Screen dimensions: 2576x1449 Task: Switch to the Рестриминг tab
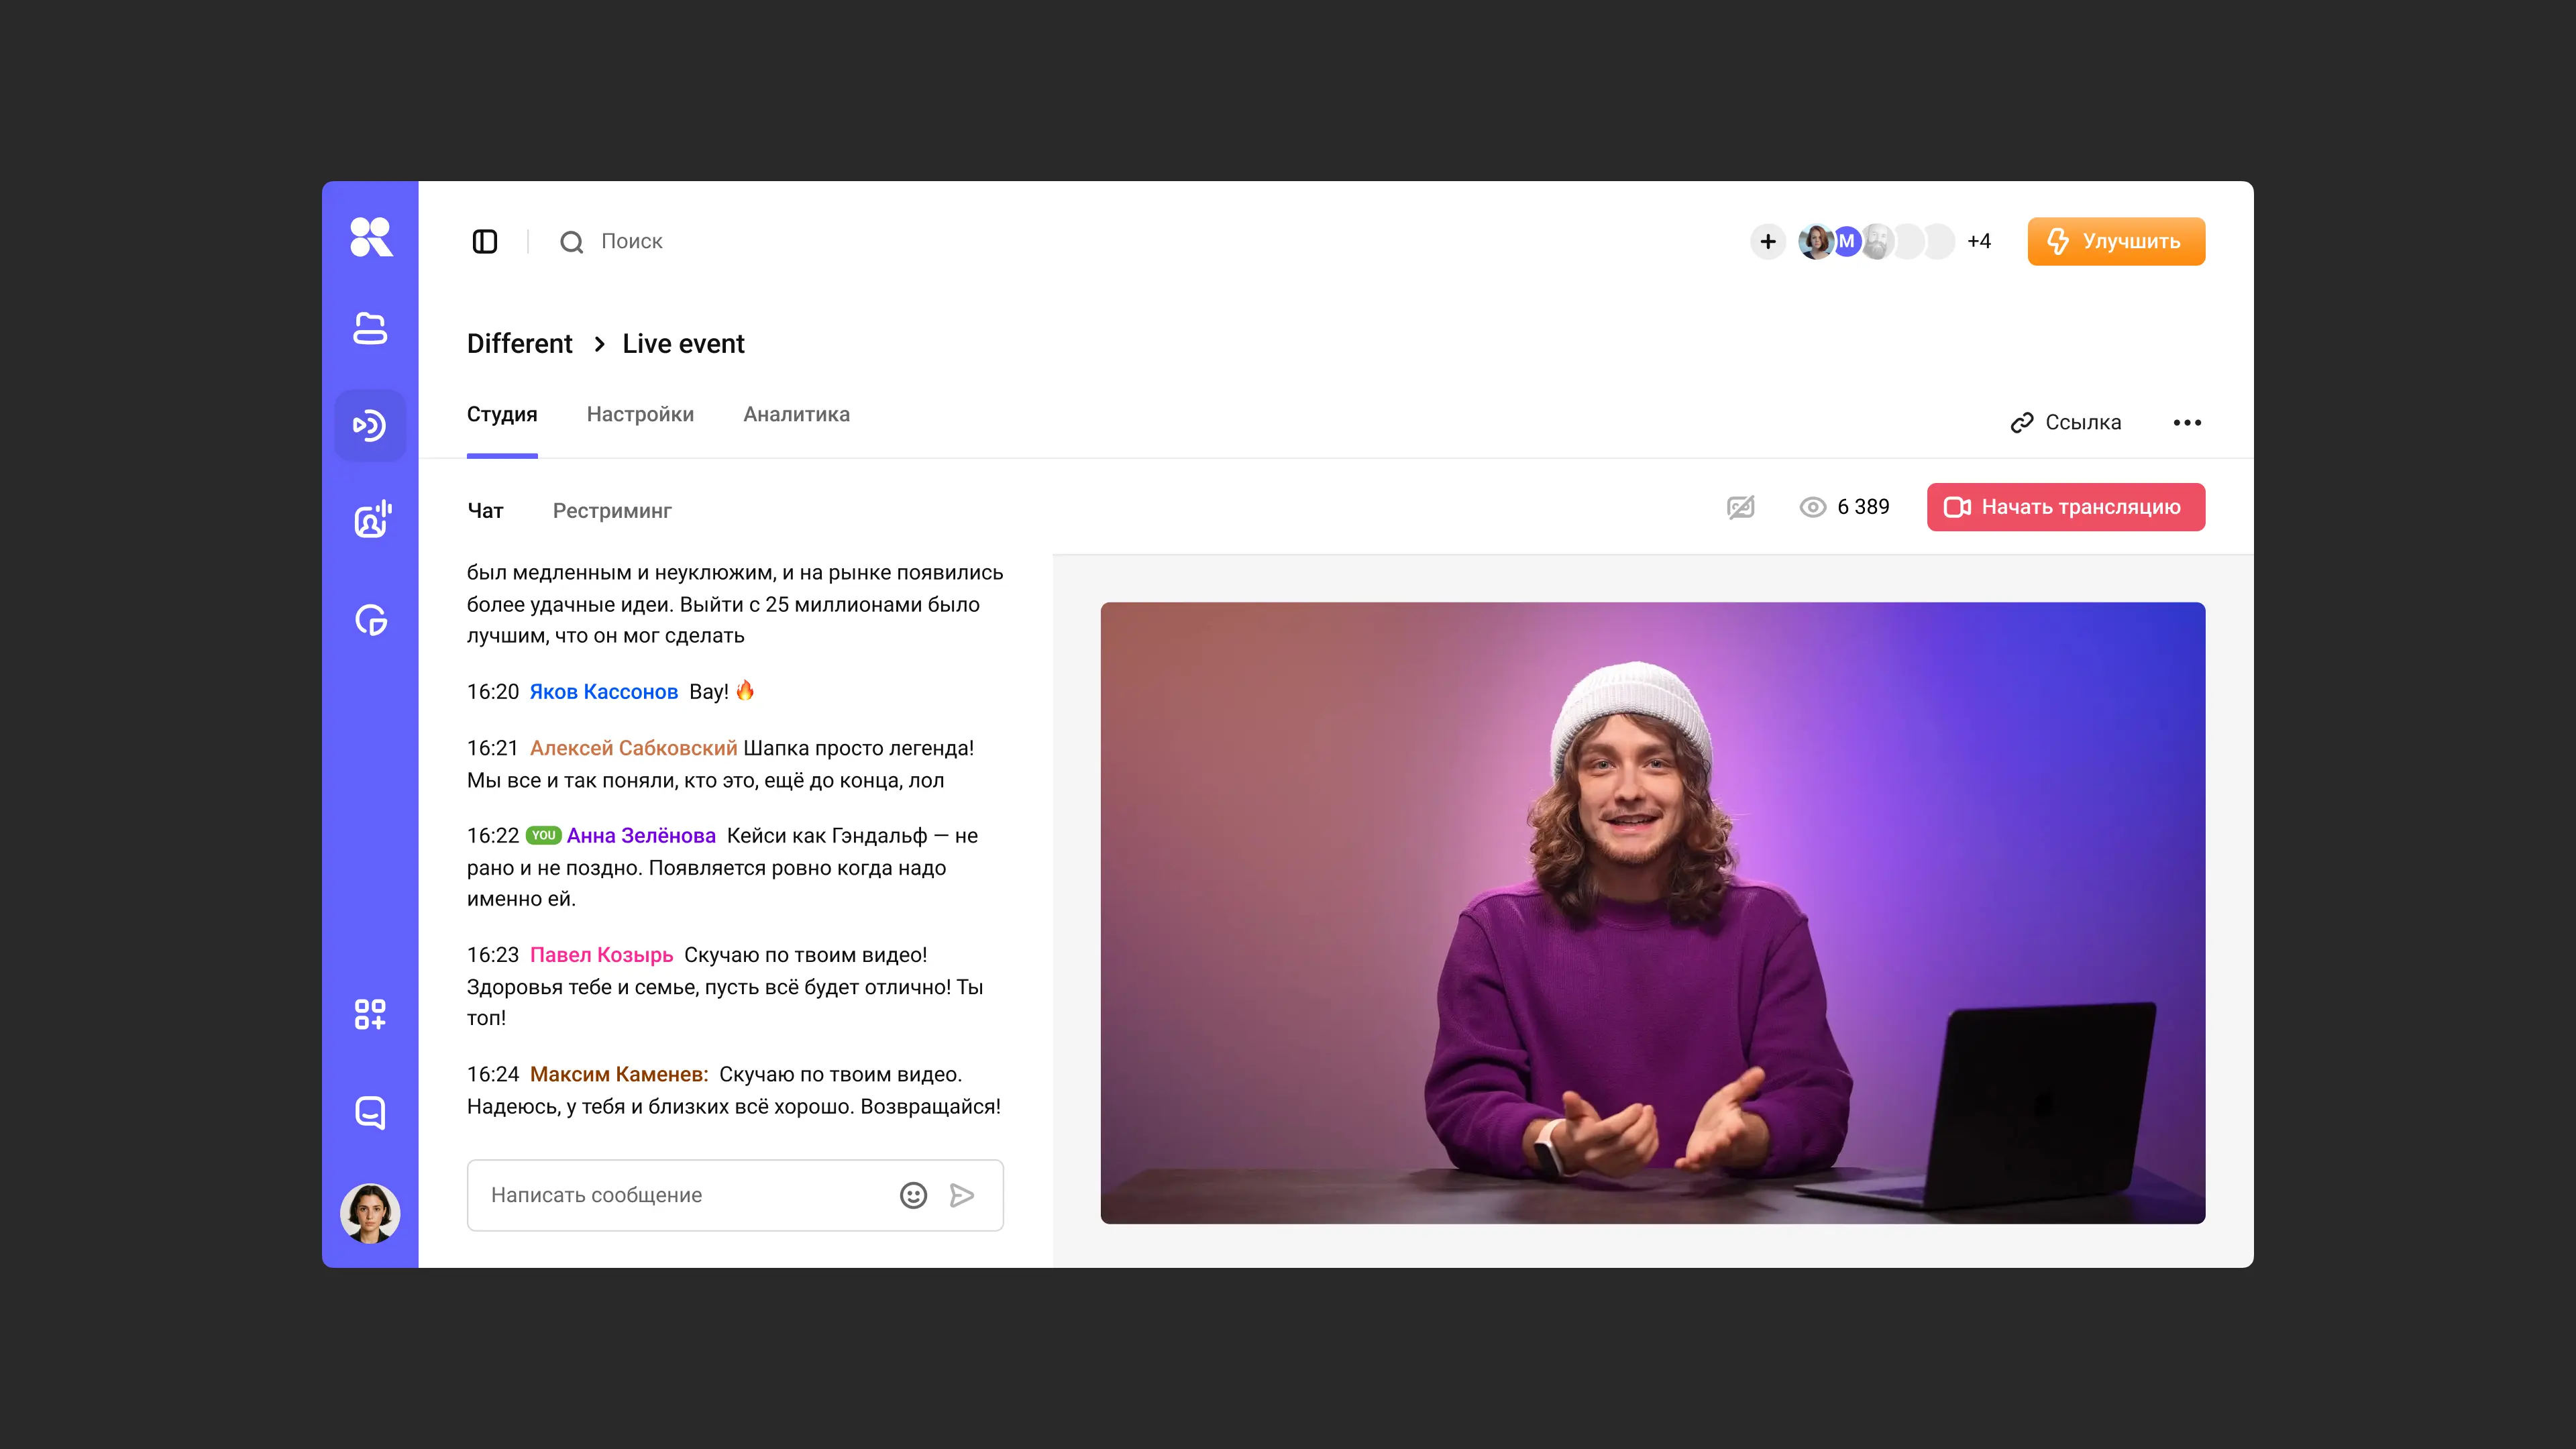coord(612,511)
